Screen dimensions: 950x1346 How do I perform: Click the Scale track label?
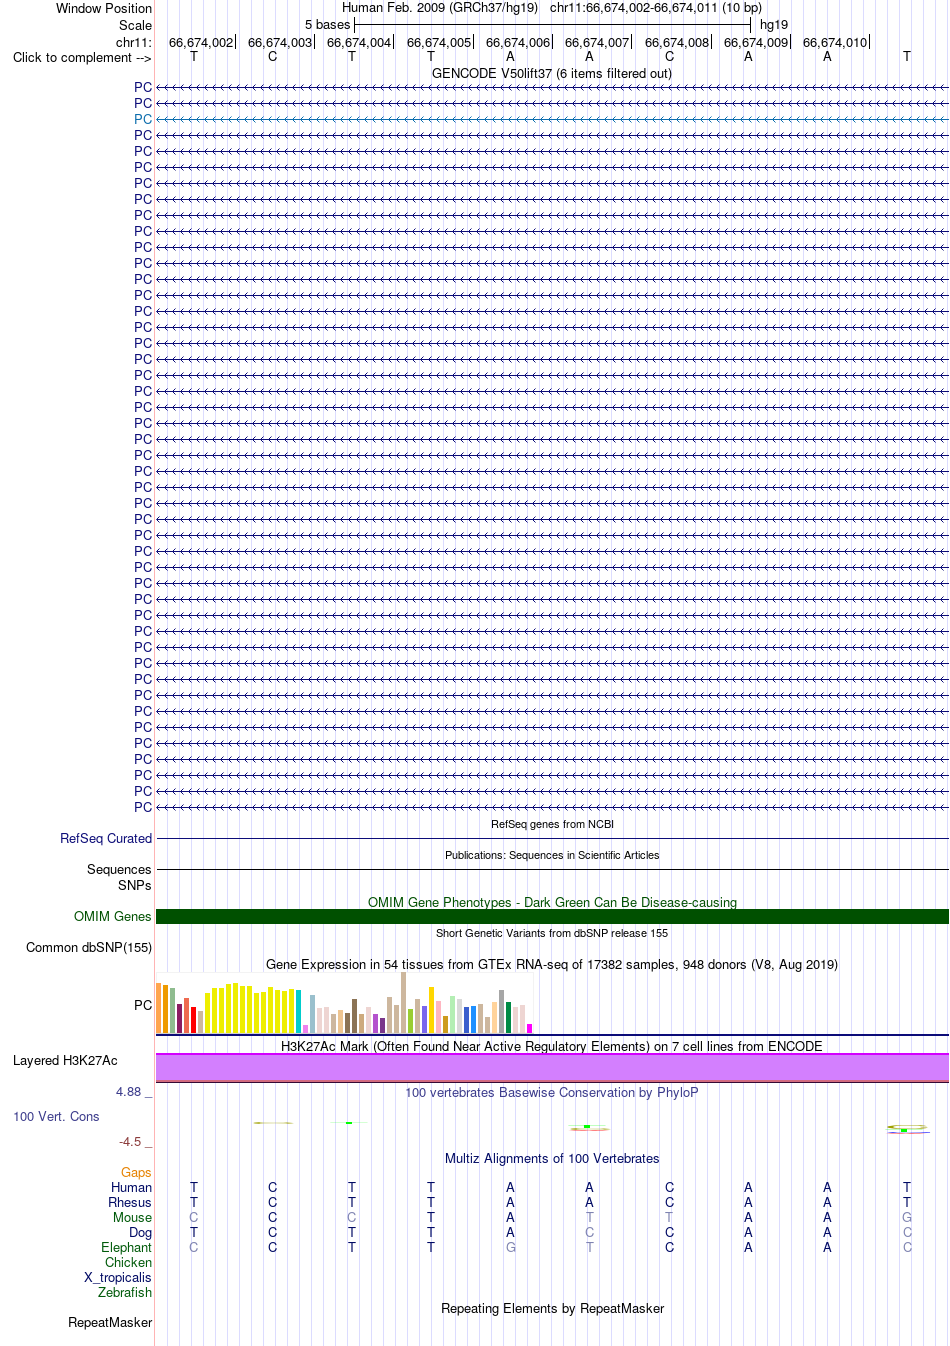click(135, 25)
